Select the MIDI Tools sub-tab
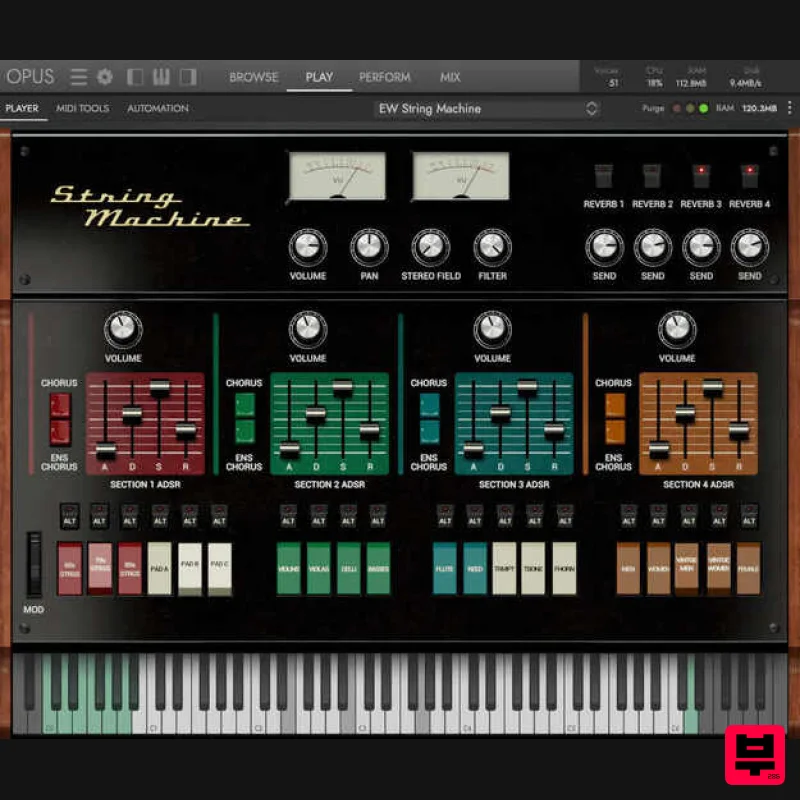The image size is (800, 800). (82, 108)
